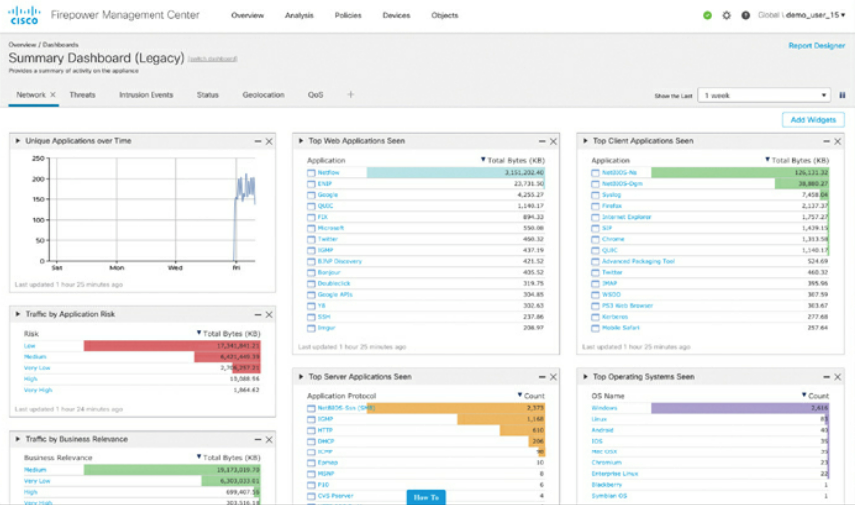Viewport: 855px width, 505px height.
Task: Open the Objects menu
Action: click(445, 15)
